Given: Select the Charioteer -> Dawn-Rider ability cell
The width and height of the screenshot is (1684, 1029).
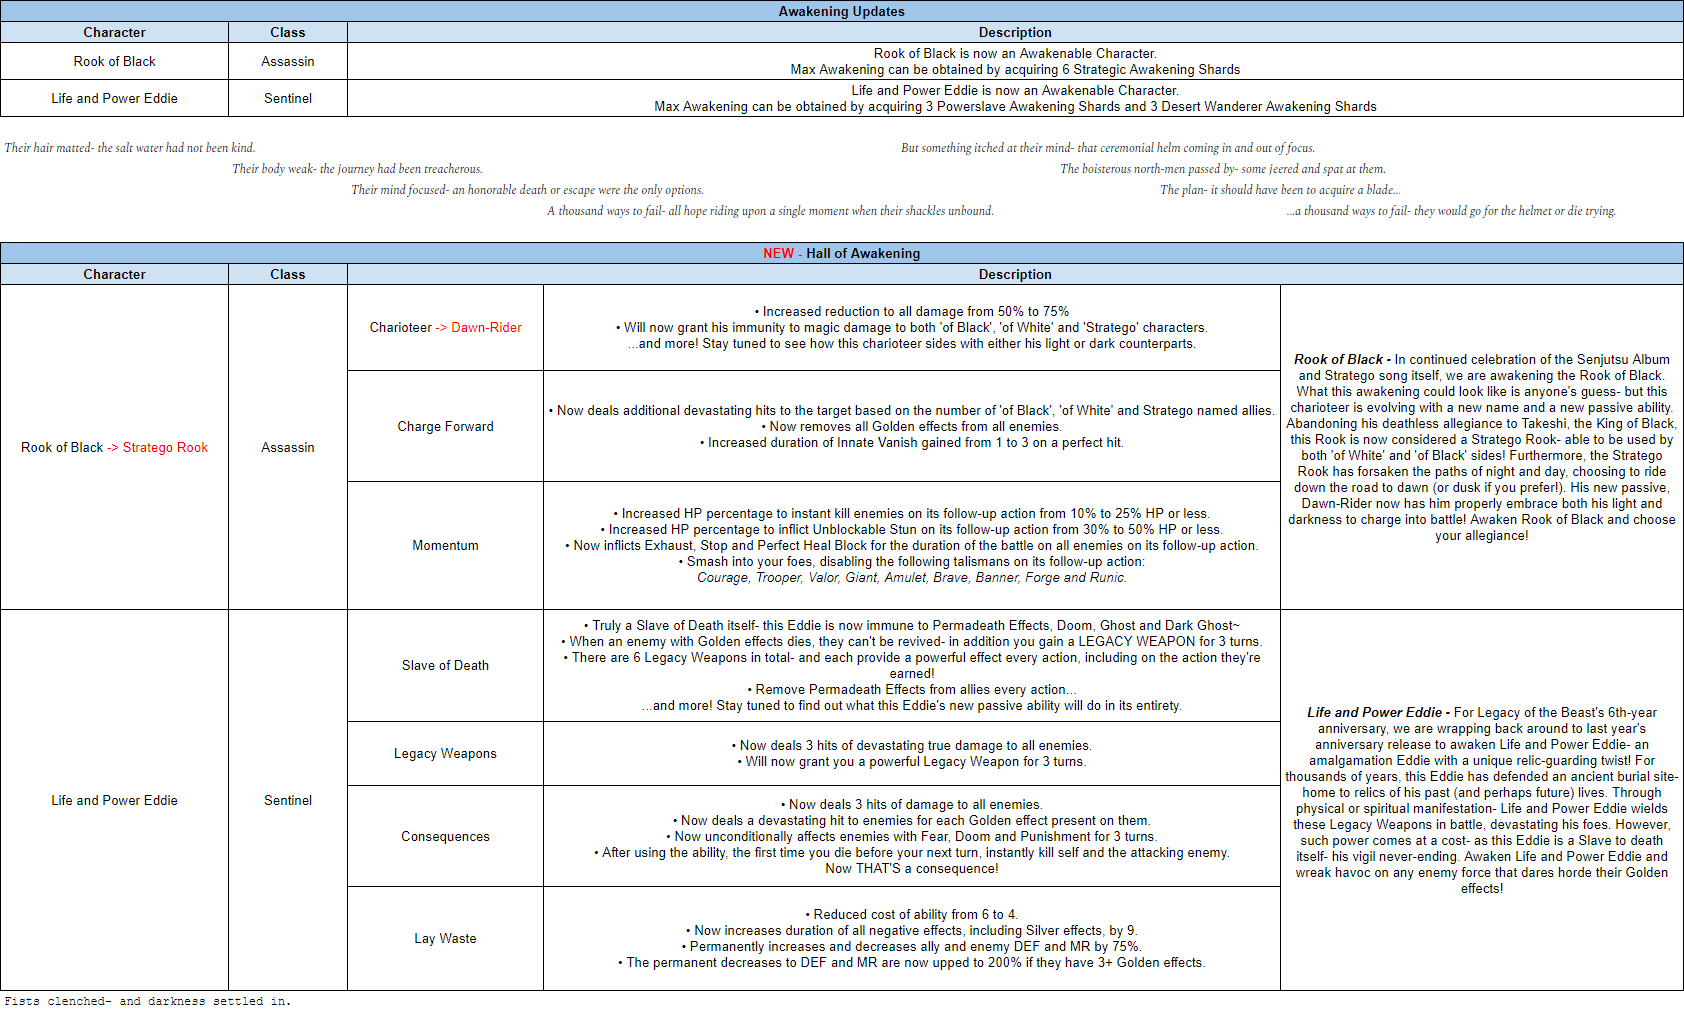Looking at the screenshot, I should point(446,327).
